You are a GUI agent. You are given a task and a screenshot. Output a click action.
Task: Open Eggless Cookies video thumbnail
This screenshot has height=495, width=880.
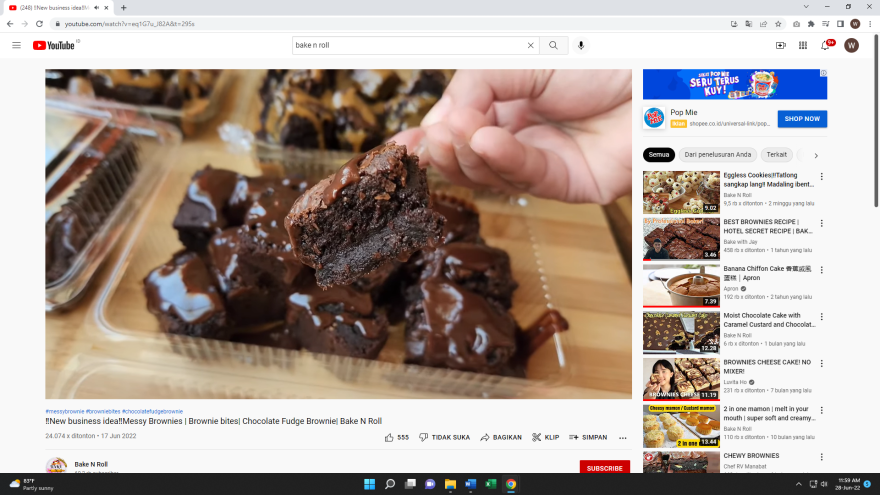tap(681, 192)
